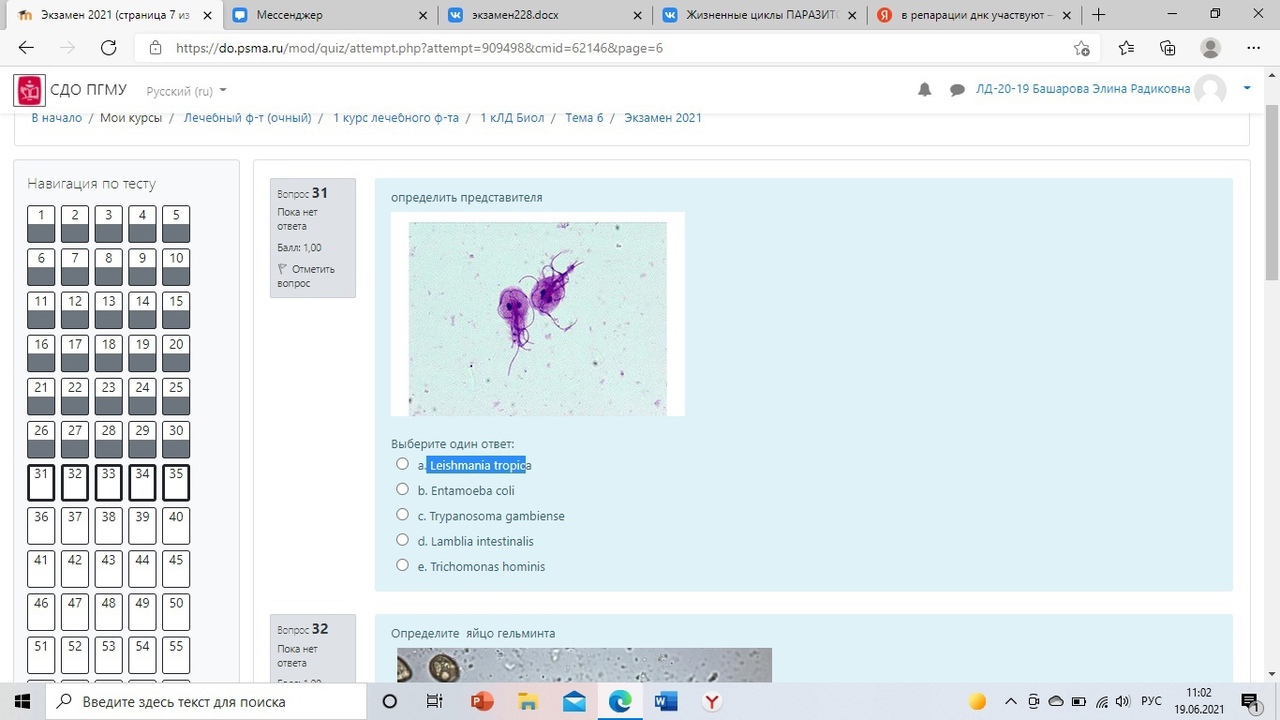The width and height of the screenshot is (1280, 720).
Task: Open new browser tab with plus icon
Action: click(x=1099, y=15)
